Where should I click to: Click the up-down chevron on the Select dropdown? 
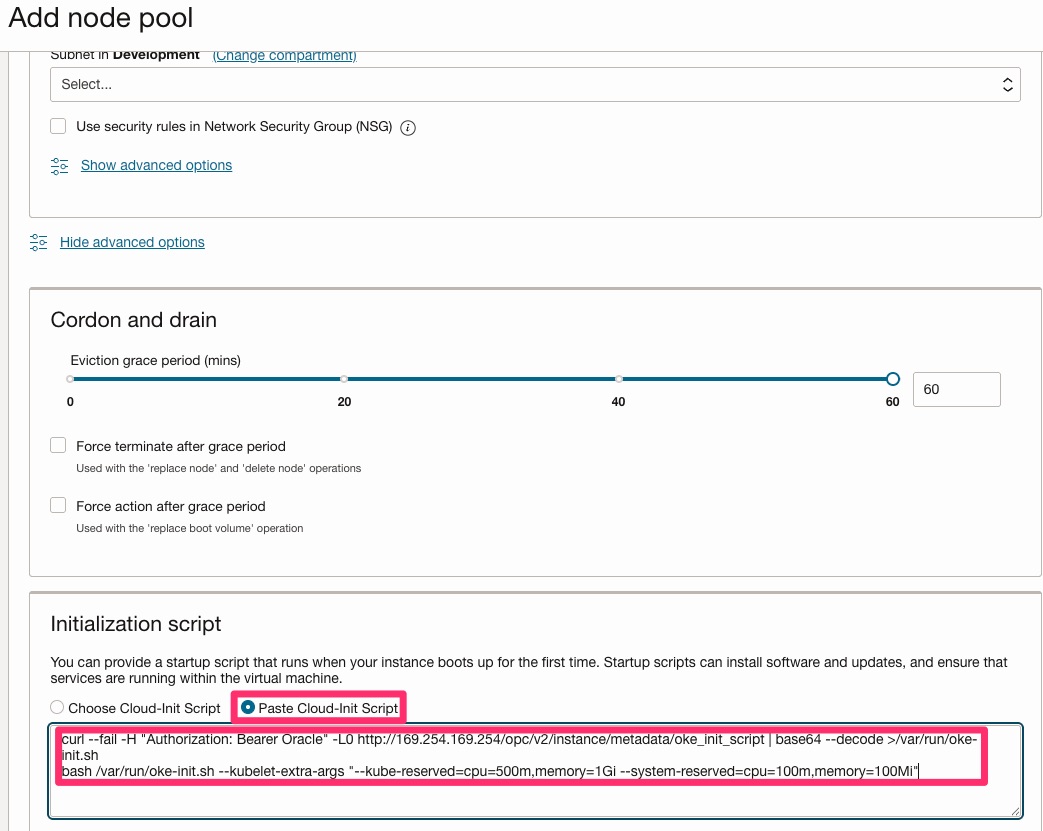[1007, 84]
